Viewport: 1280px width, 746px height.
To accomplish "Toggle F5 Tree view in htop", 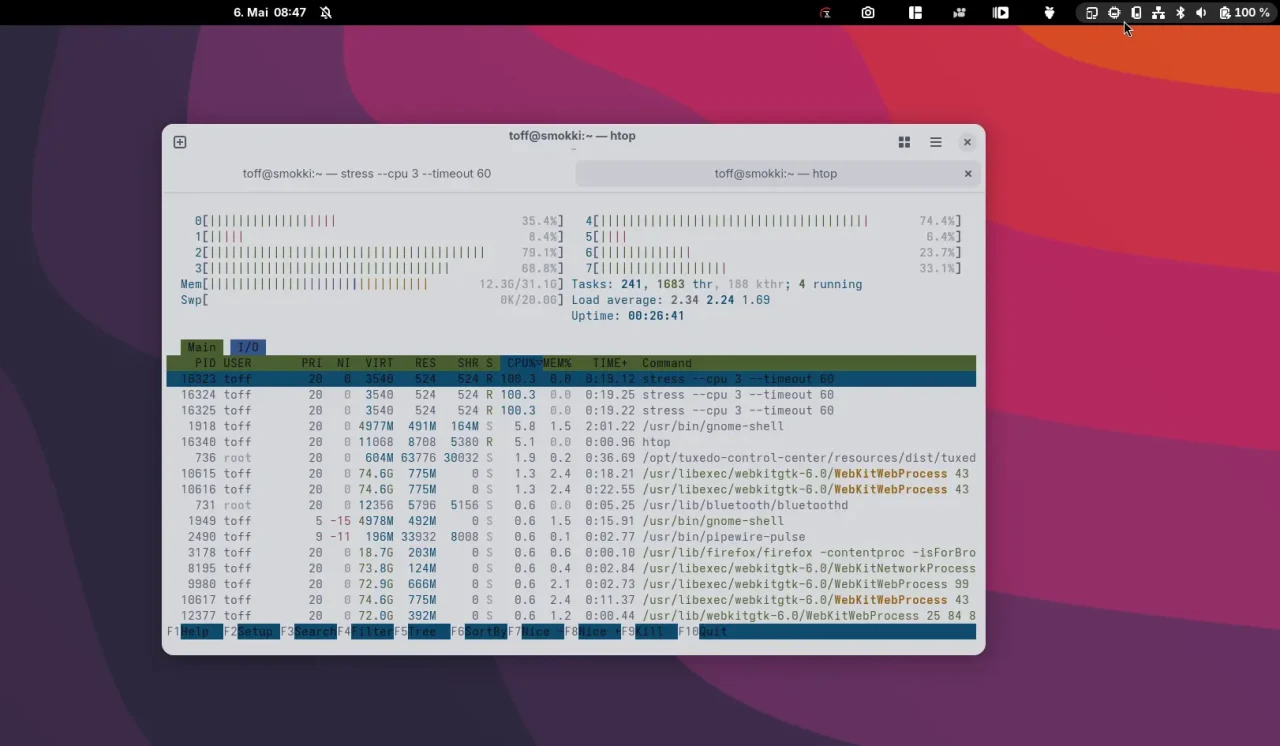I will tap(428, 632).
